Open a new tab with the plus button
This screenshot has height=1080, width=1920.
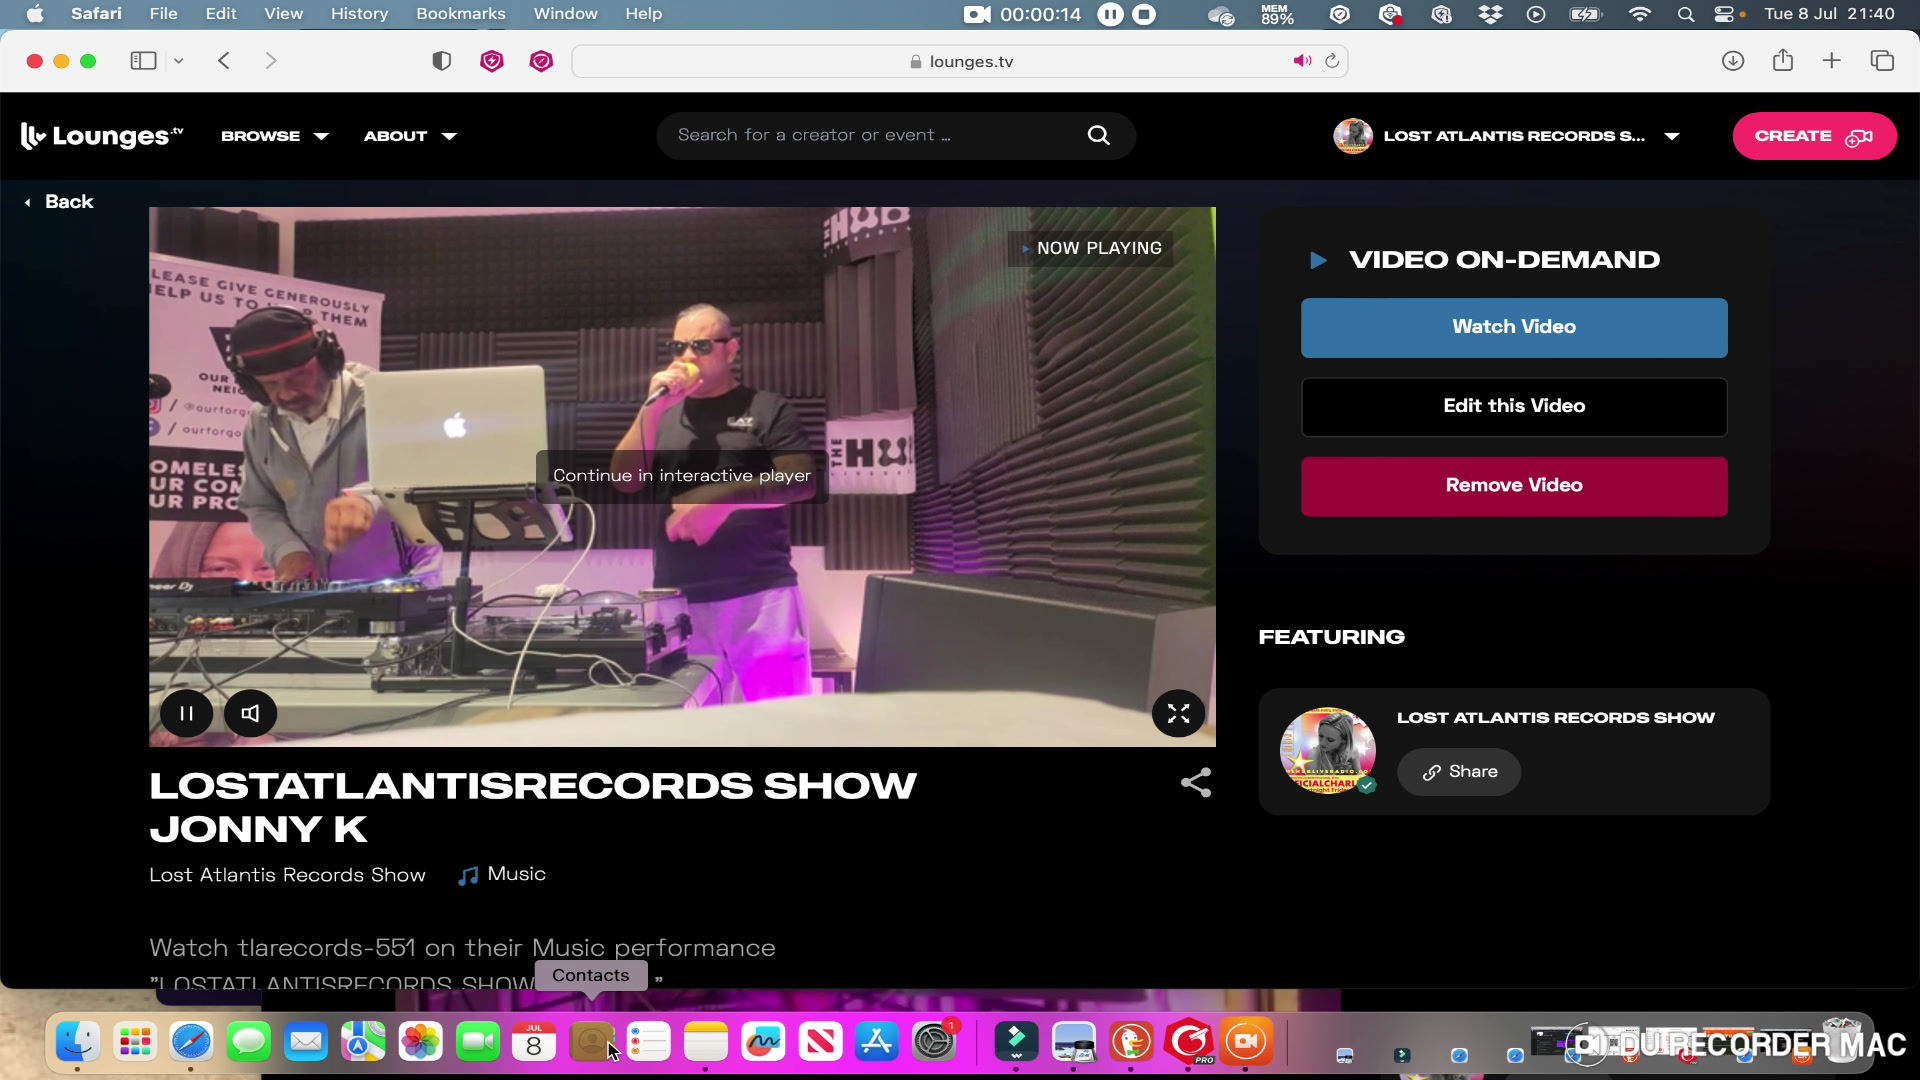pyautogui.click(x=1831, y=61)
